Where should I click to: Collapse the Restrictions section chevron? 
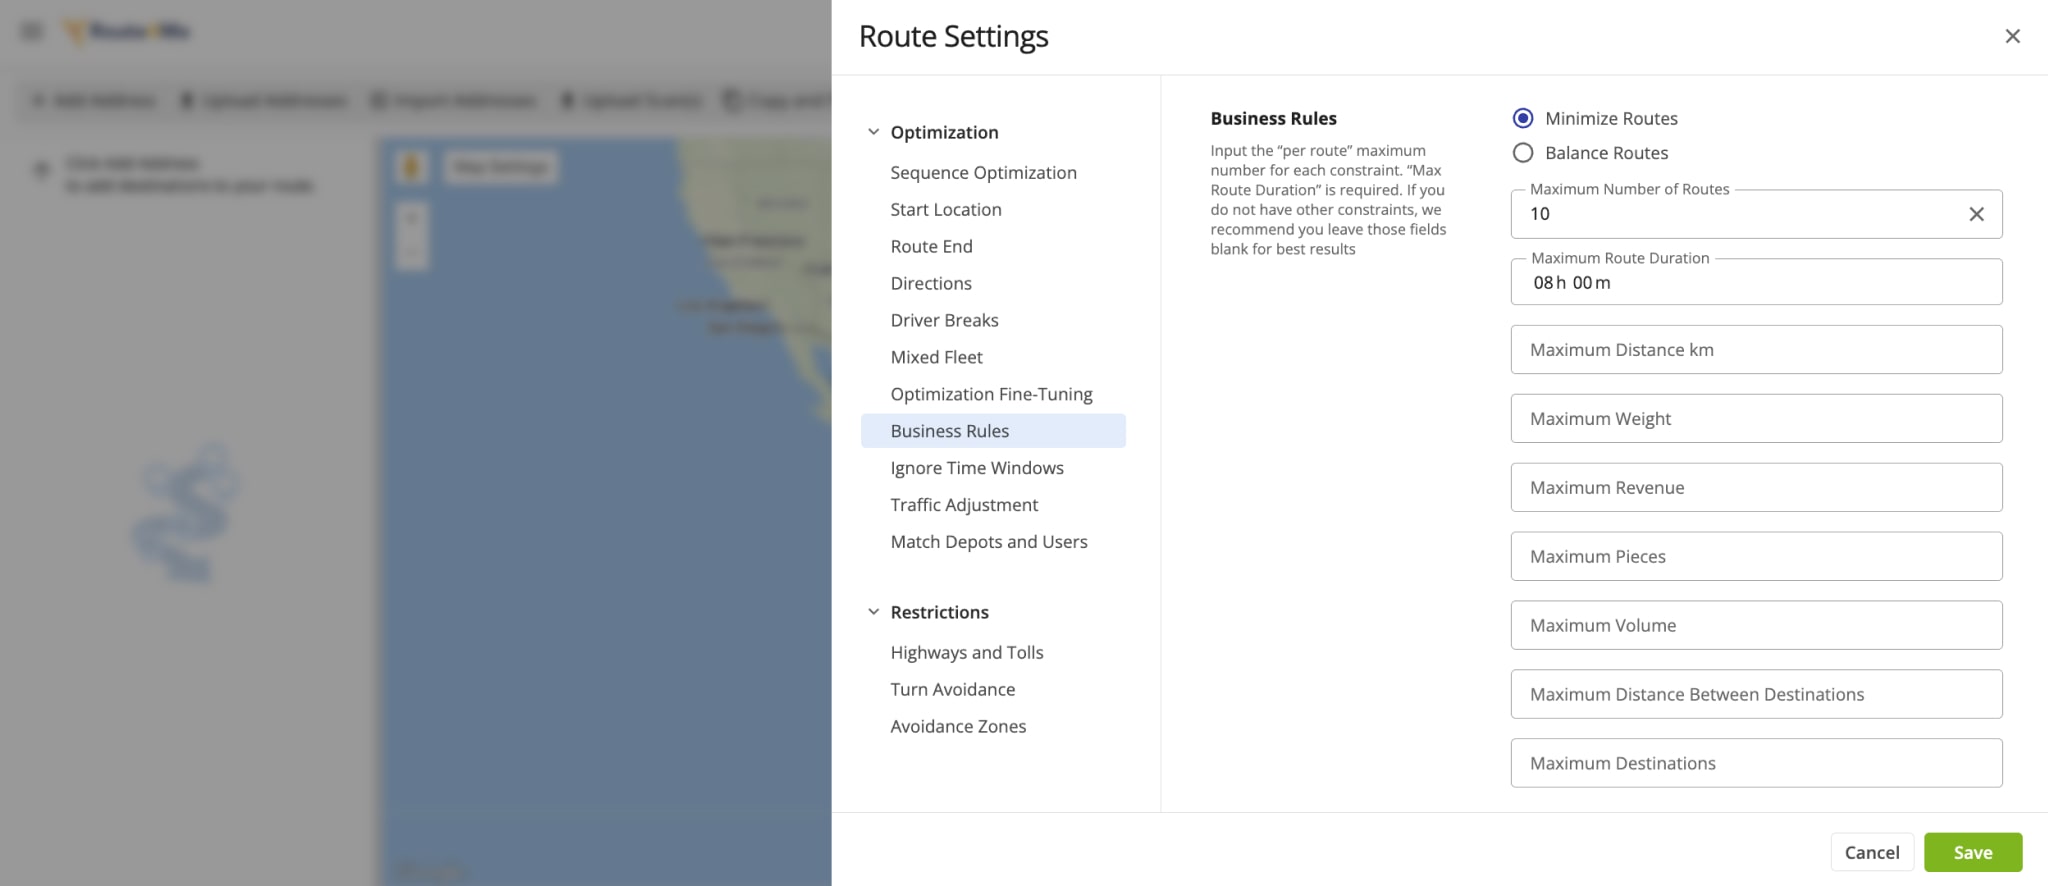coord(873,612)
